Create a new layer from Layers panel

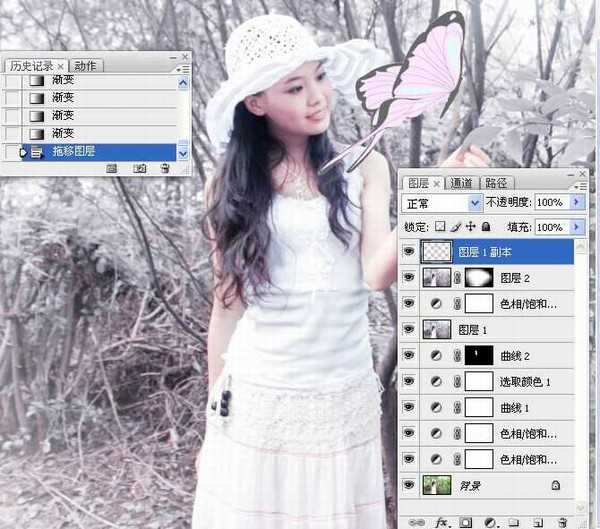pos(537,522)
